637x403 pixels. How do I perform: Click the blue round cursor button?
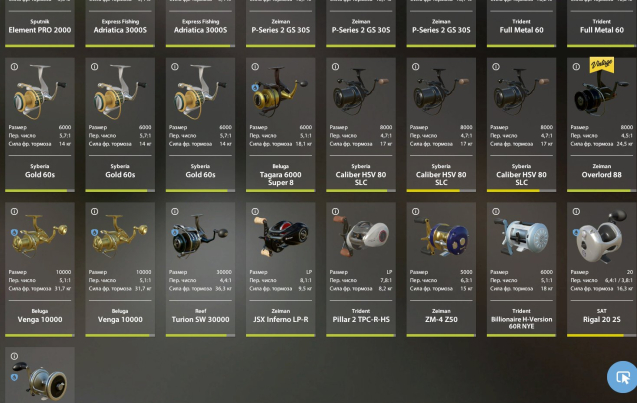(622, 377)
